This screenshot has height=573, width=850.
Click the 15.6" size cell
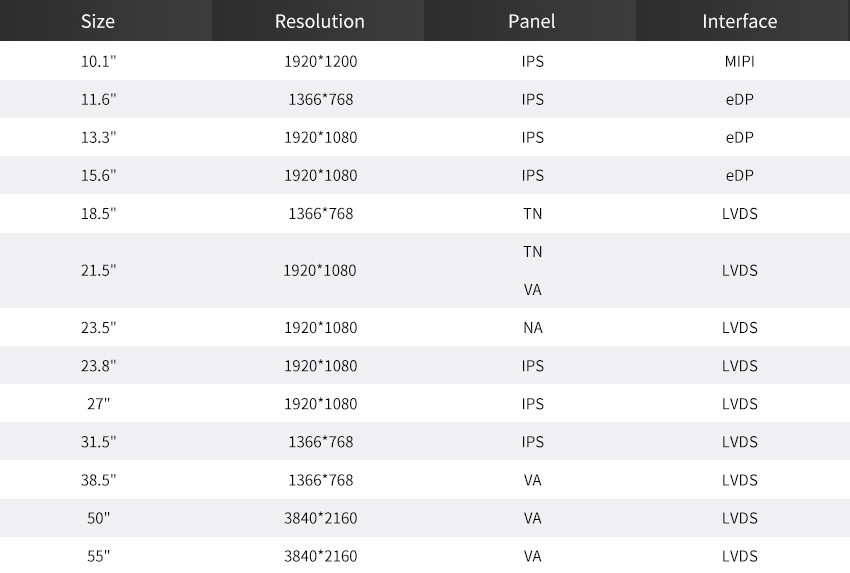pos(99,176)
